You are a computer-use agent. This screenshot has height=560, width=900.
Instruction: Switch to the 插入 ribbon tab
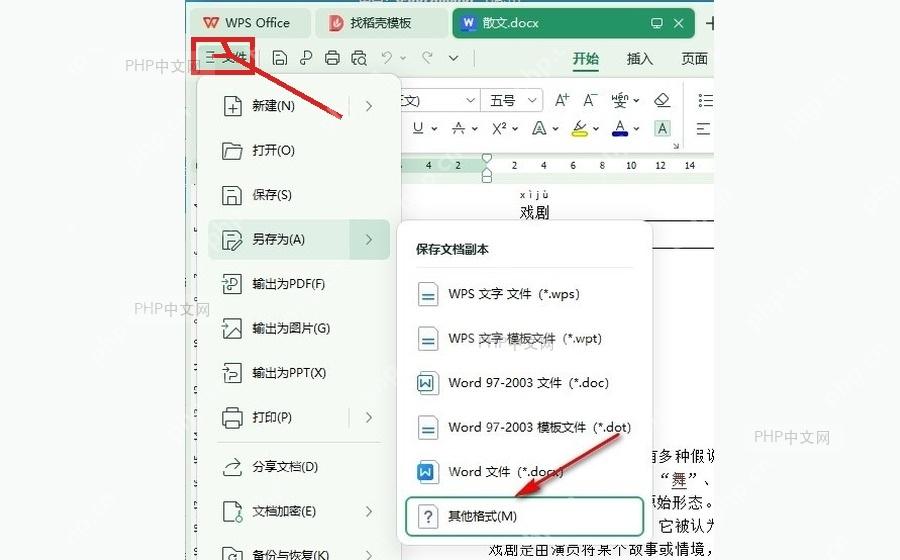[x=639, y=59]
